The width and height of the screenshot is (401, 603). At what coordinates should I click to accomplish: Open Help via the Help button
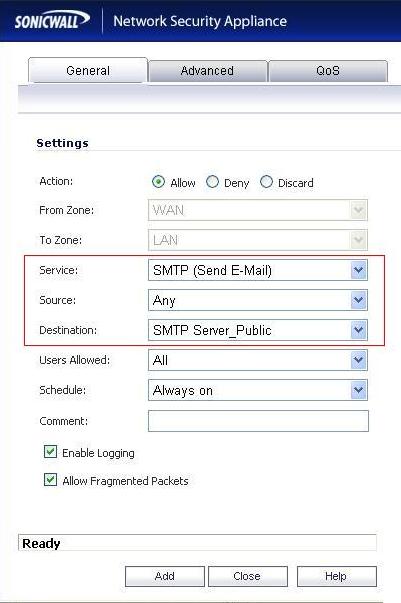pyautogui.click(x=336, y=576)
